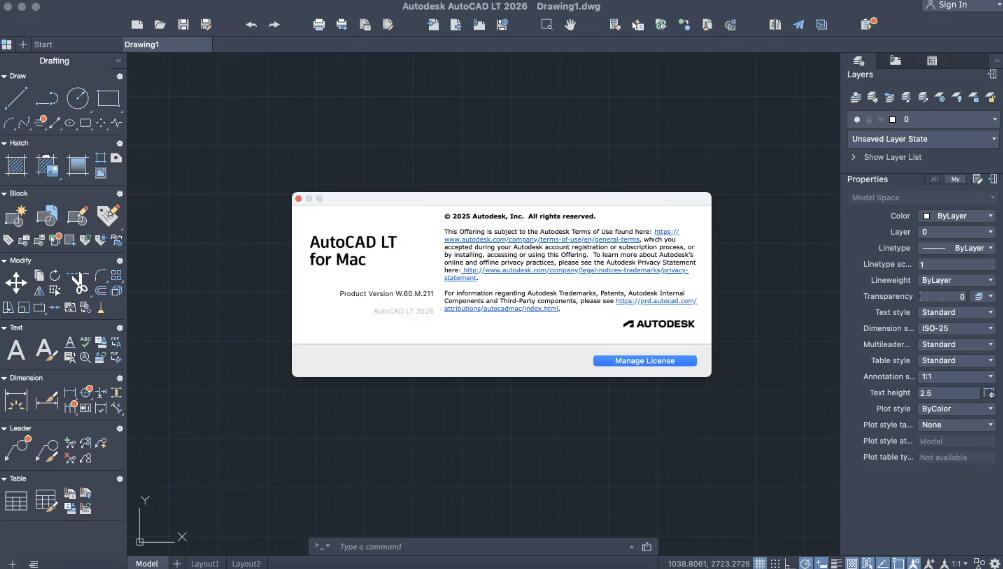Viewport: 1003px width, 569px height.
Task: Click the Share paper plane icon
Action: [x=798, y=25]
